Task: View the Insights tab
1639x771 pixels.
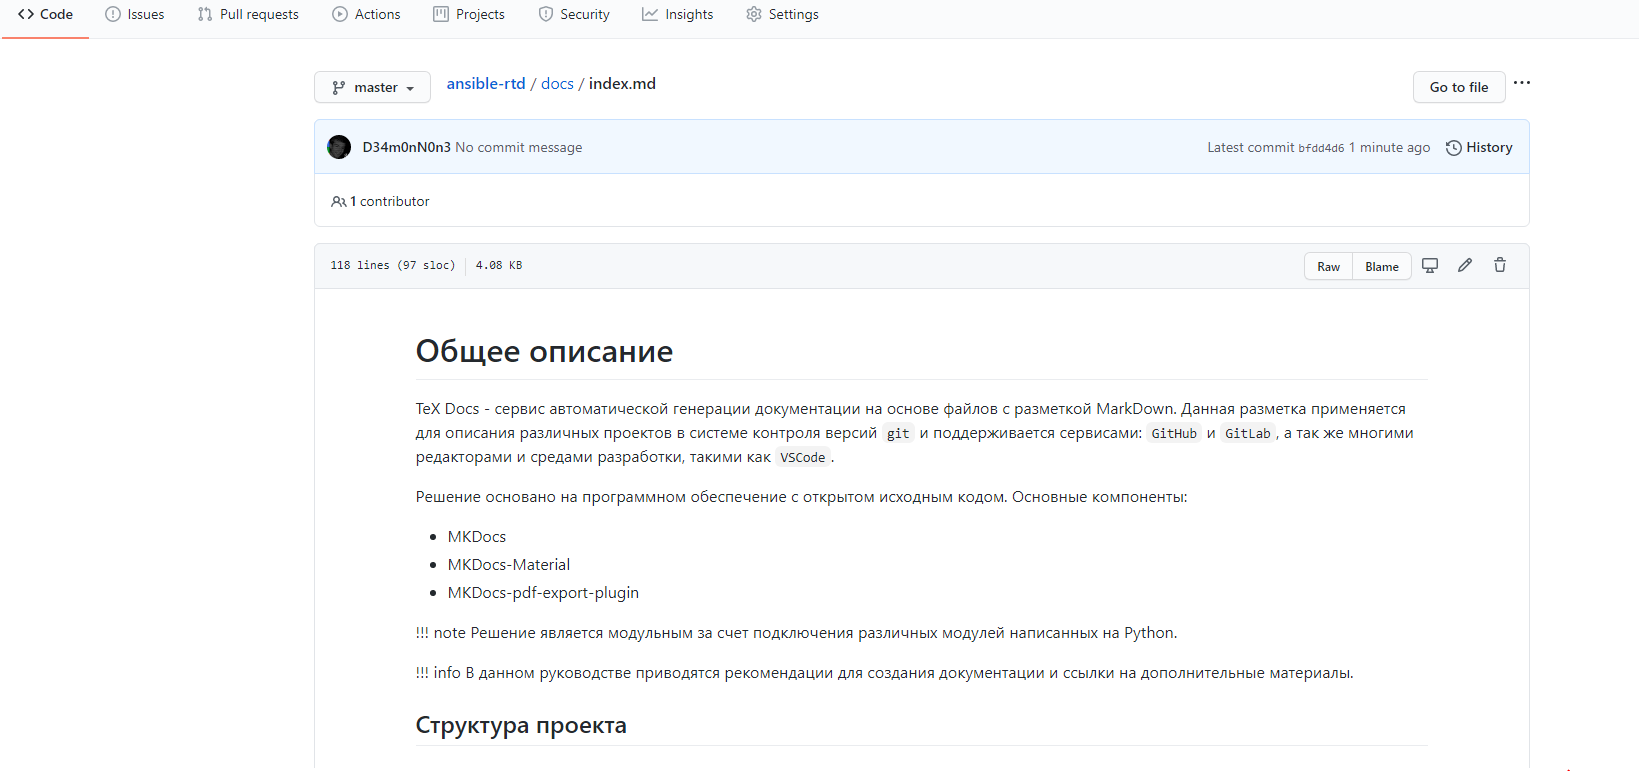Action: [x=678, y=14]
